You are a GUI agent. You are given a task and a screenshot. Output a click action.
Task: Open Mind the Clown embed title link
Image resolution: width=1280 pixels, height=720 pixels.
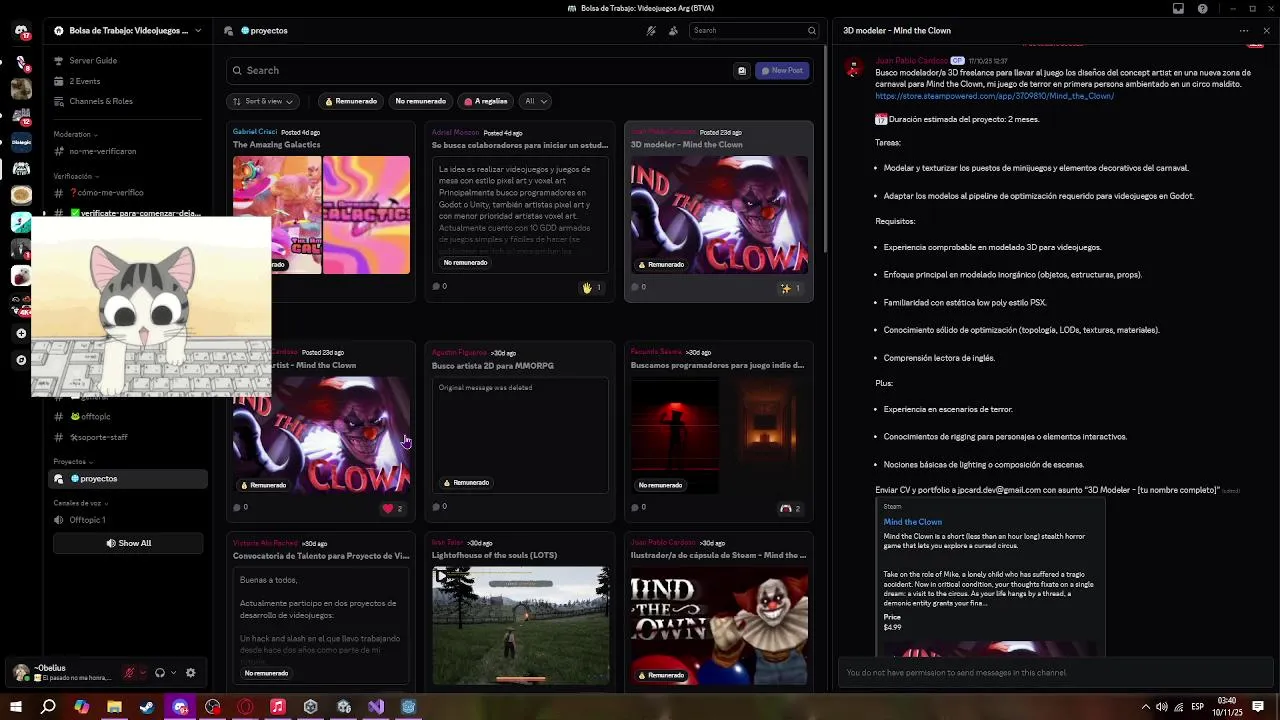[912, 522]
